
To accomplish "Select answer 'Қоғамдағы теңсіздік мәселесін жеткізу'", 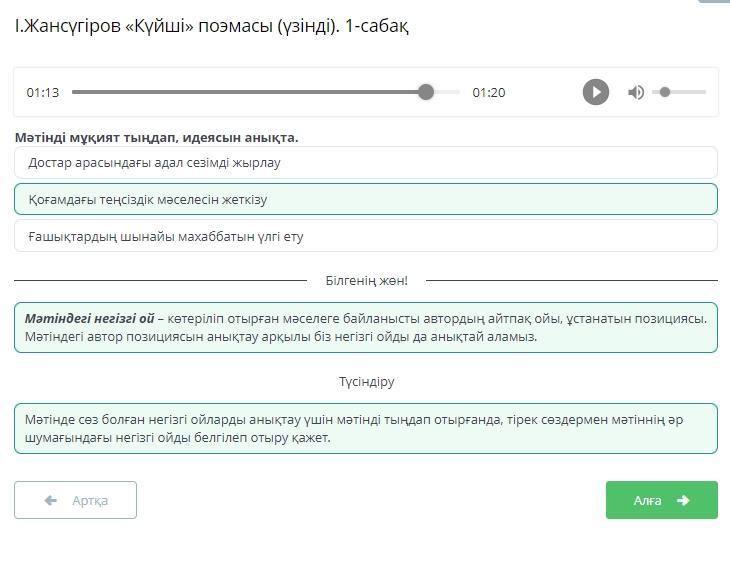I will click(366, 199).
